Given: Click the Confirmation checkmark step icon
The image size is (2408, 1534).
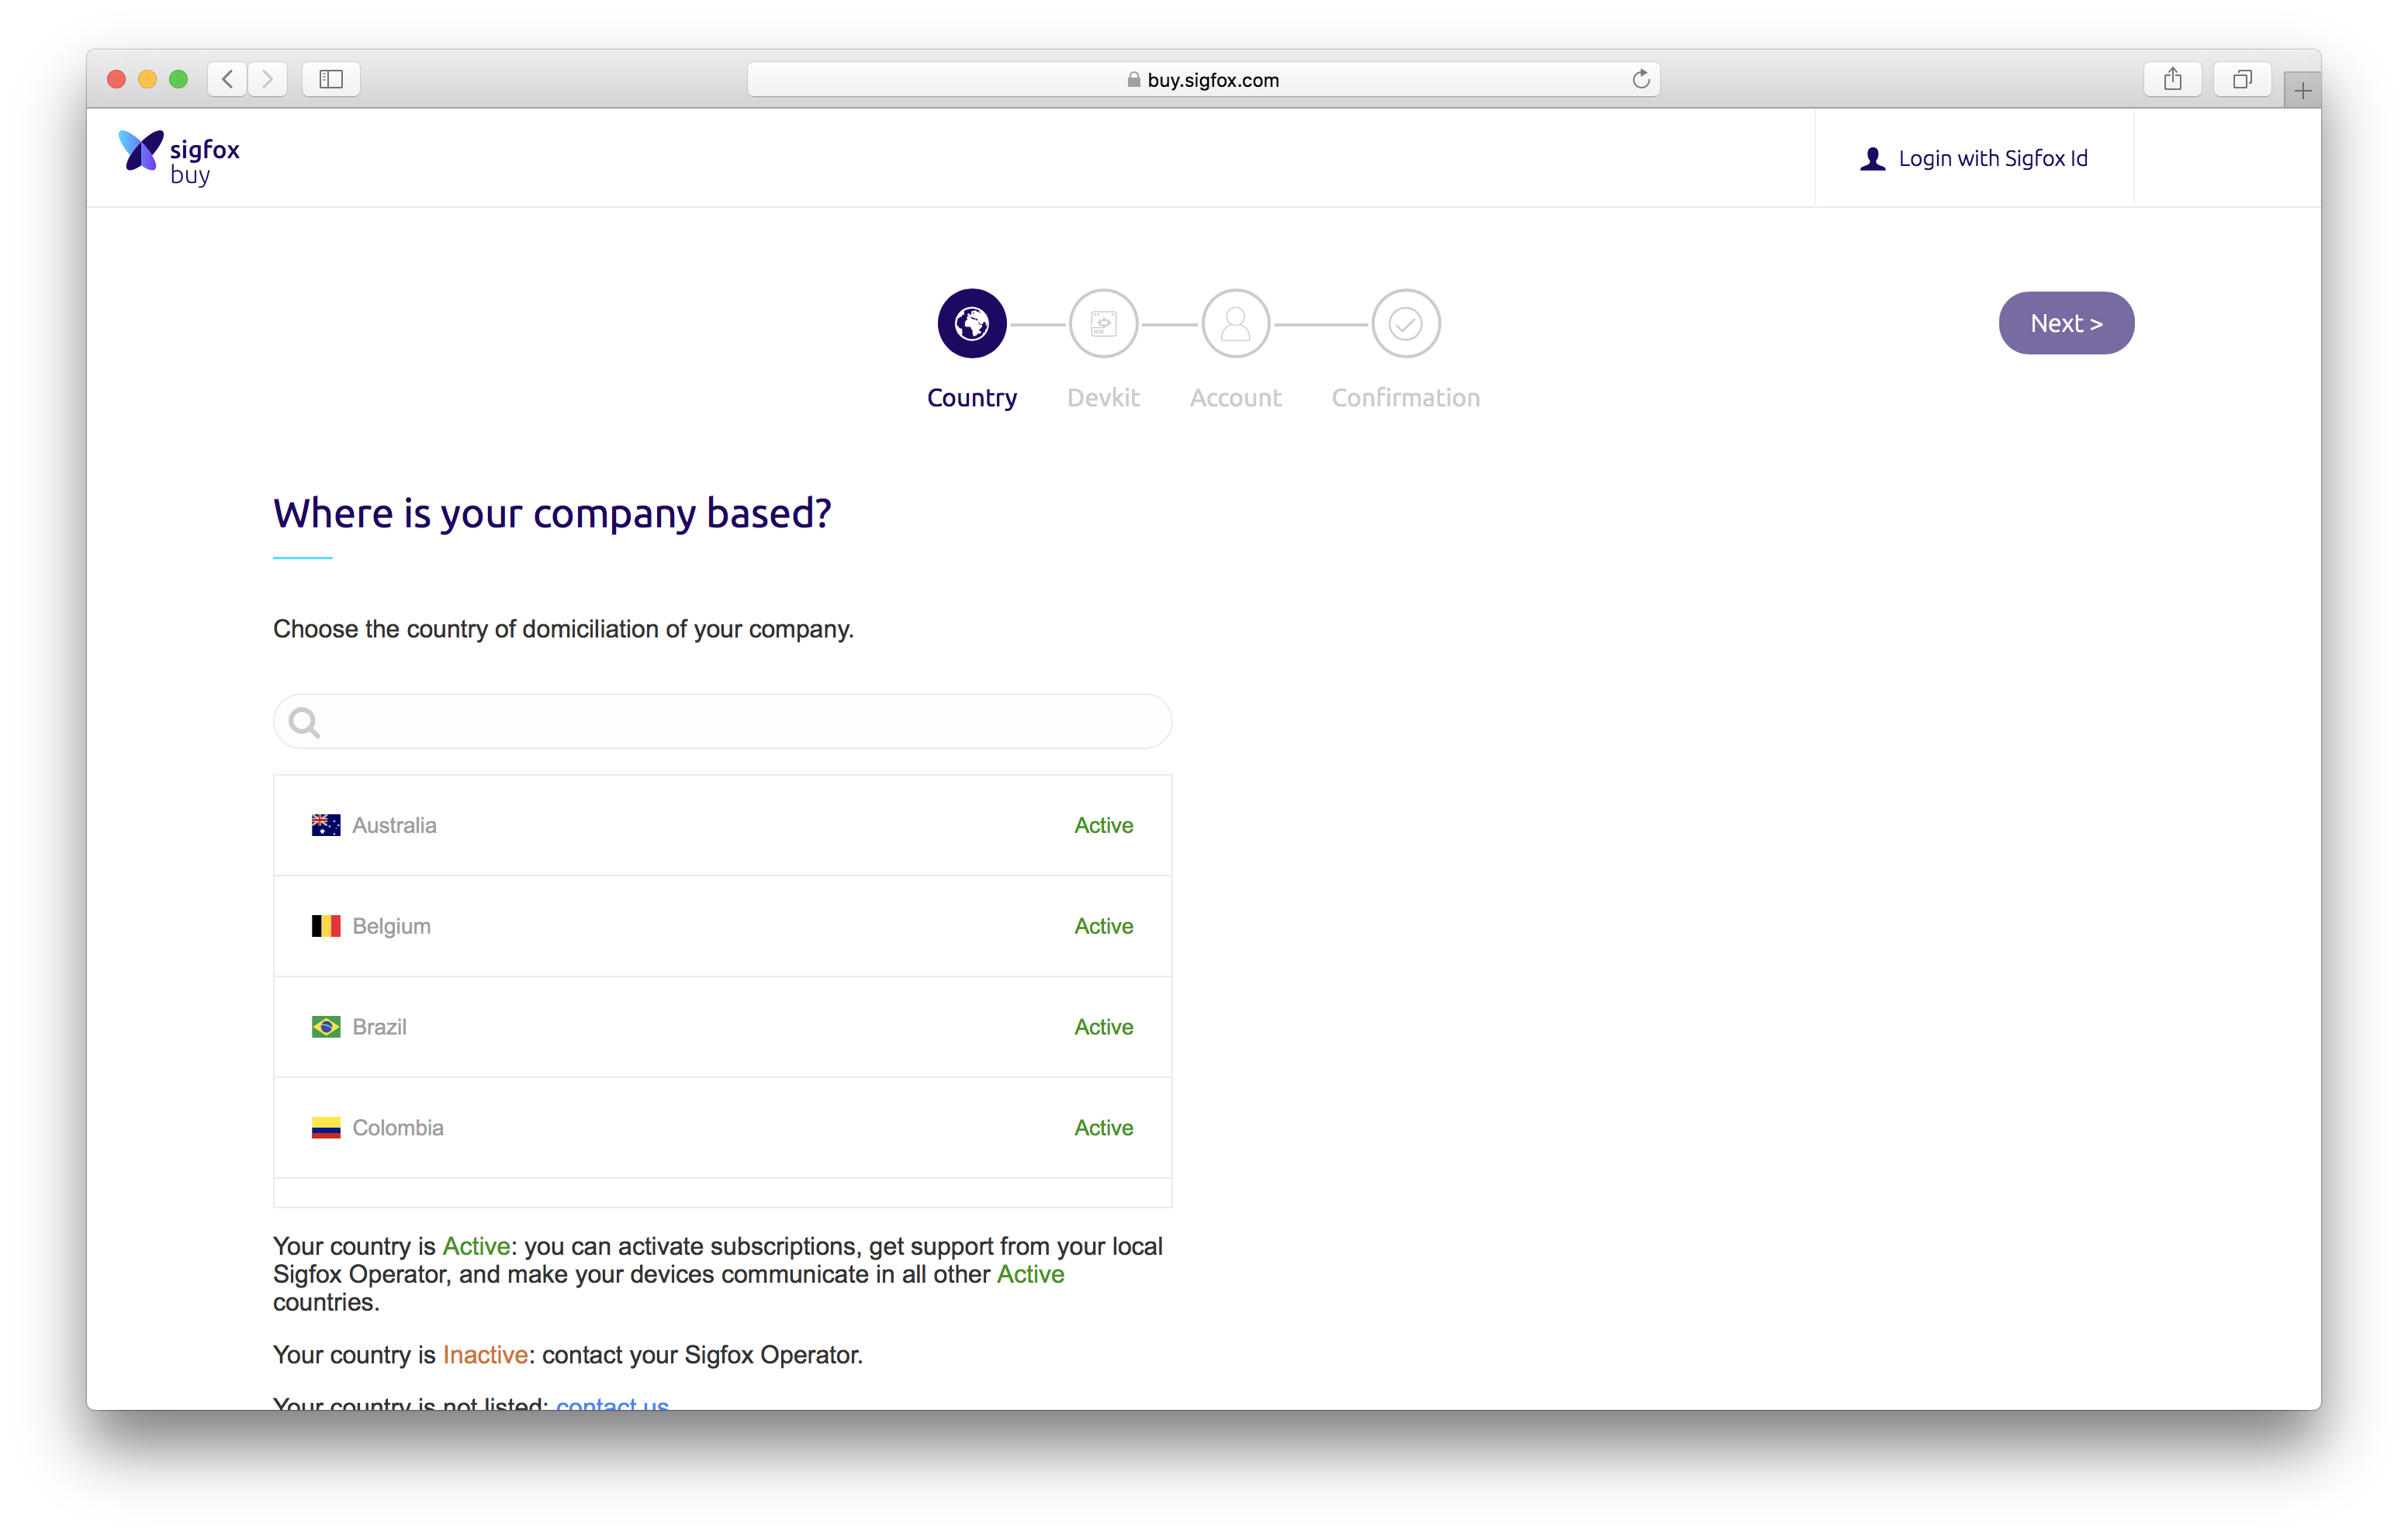Looking at the screenshot, I should point(1405,323).
